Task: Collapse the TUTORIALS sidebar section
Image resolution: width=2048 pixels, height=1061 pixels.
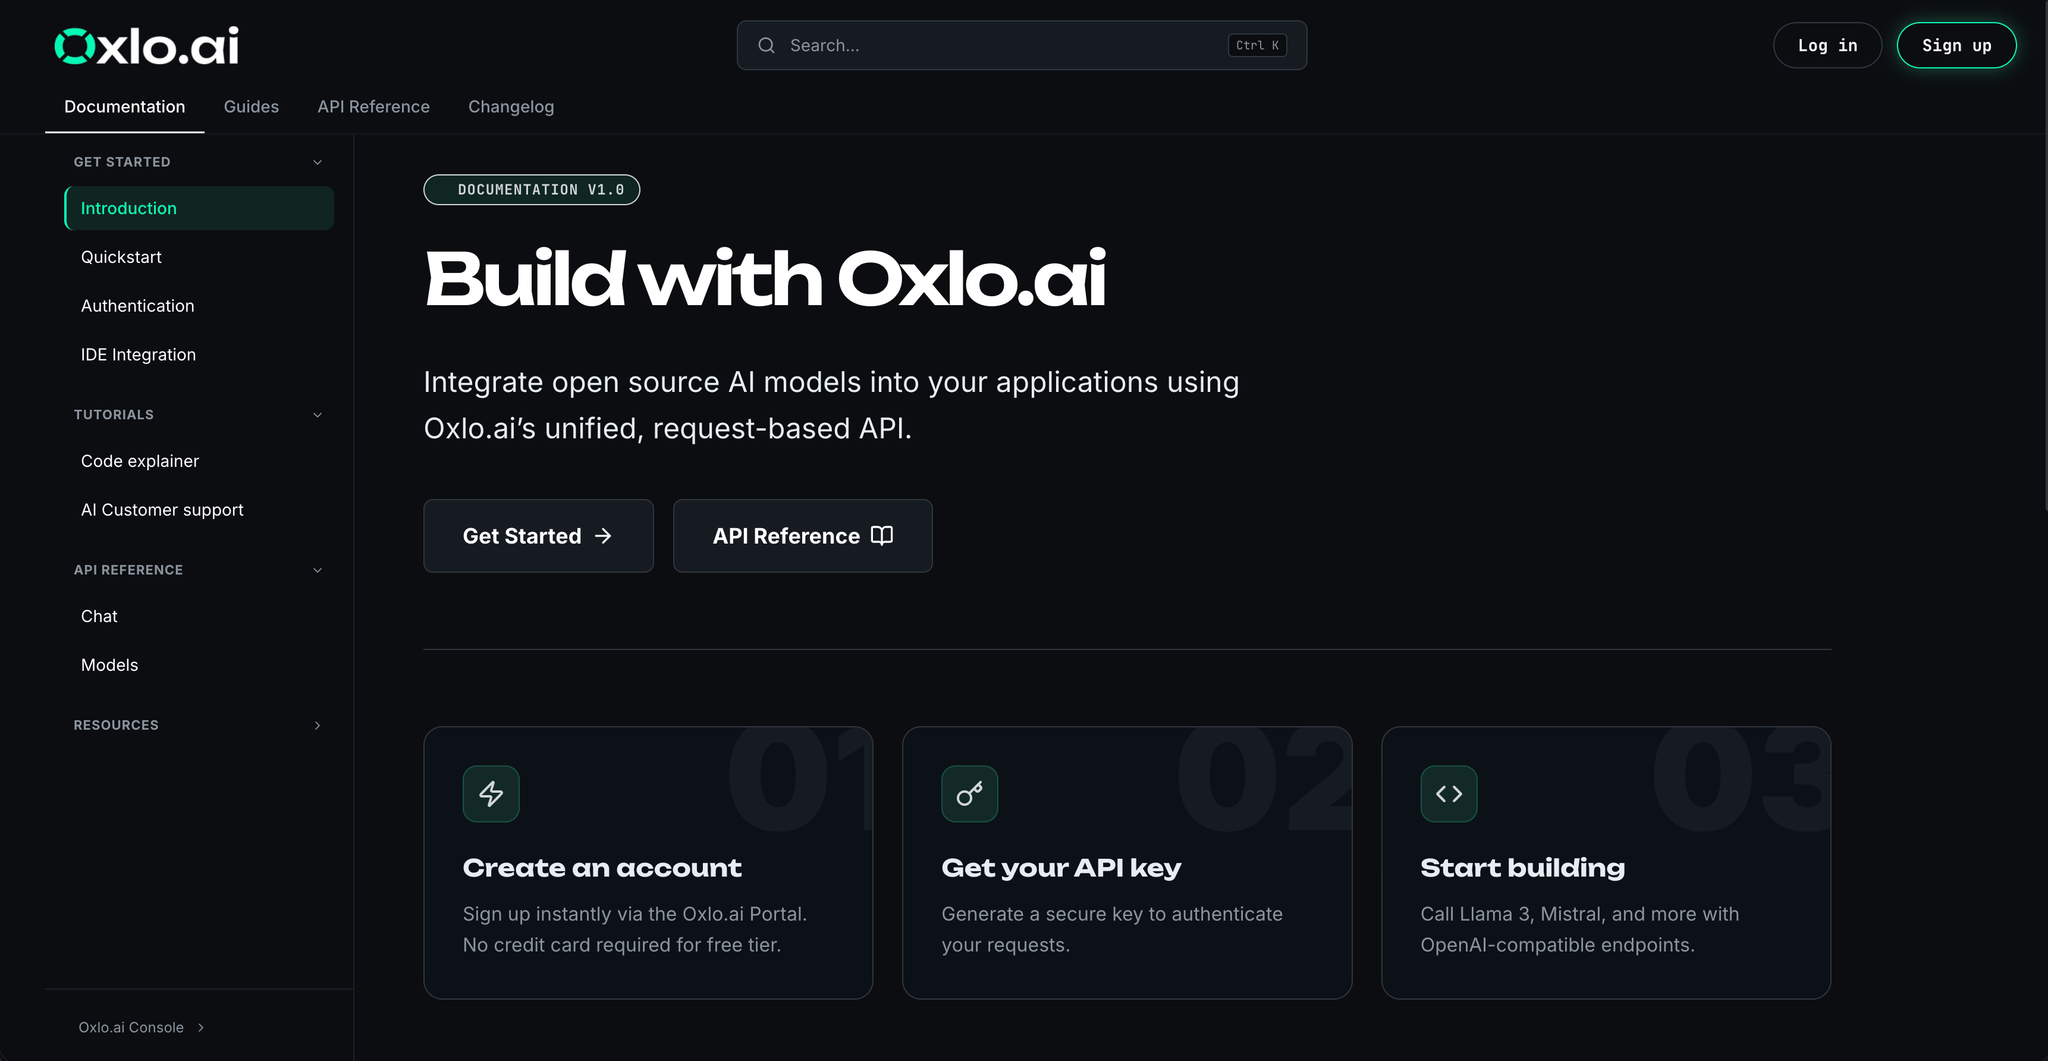Action: click(x=317, y=414)
